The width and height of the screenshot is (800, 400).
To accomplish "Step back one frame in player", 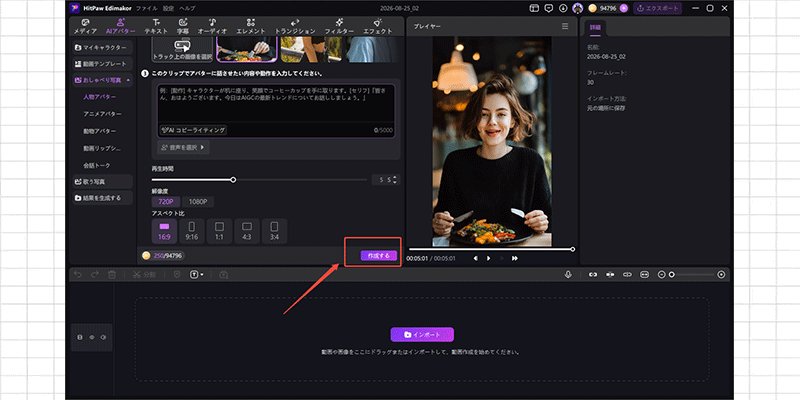I will pos(476,258).
